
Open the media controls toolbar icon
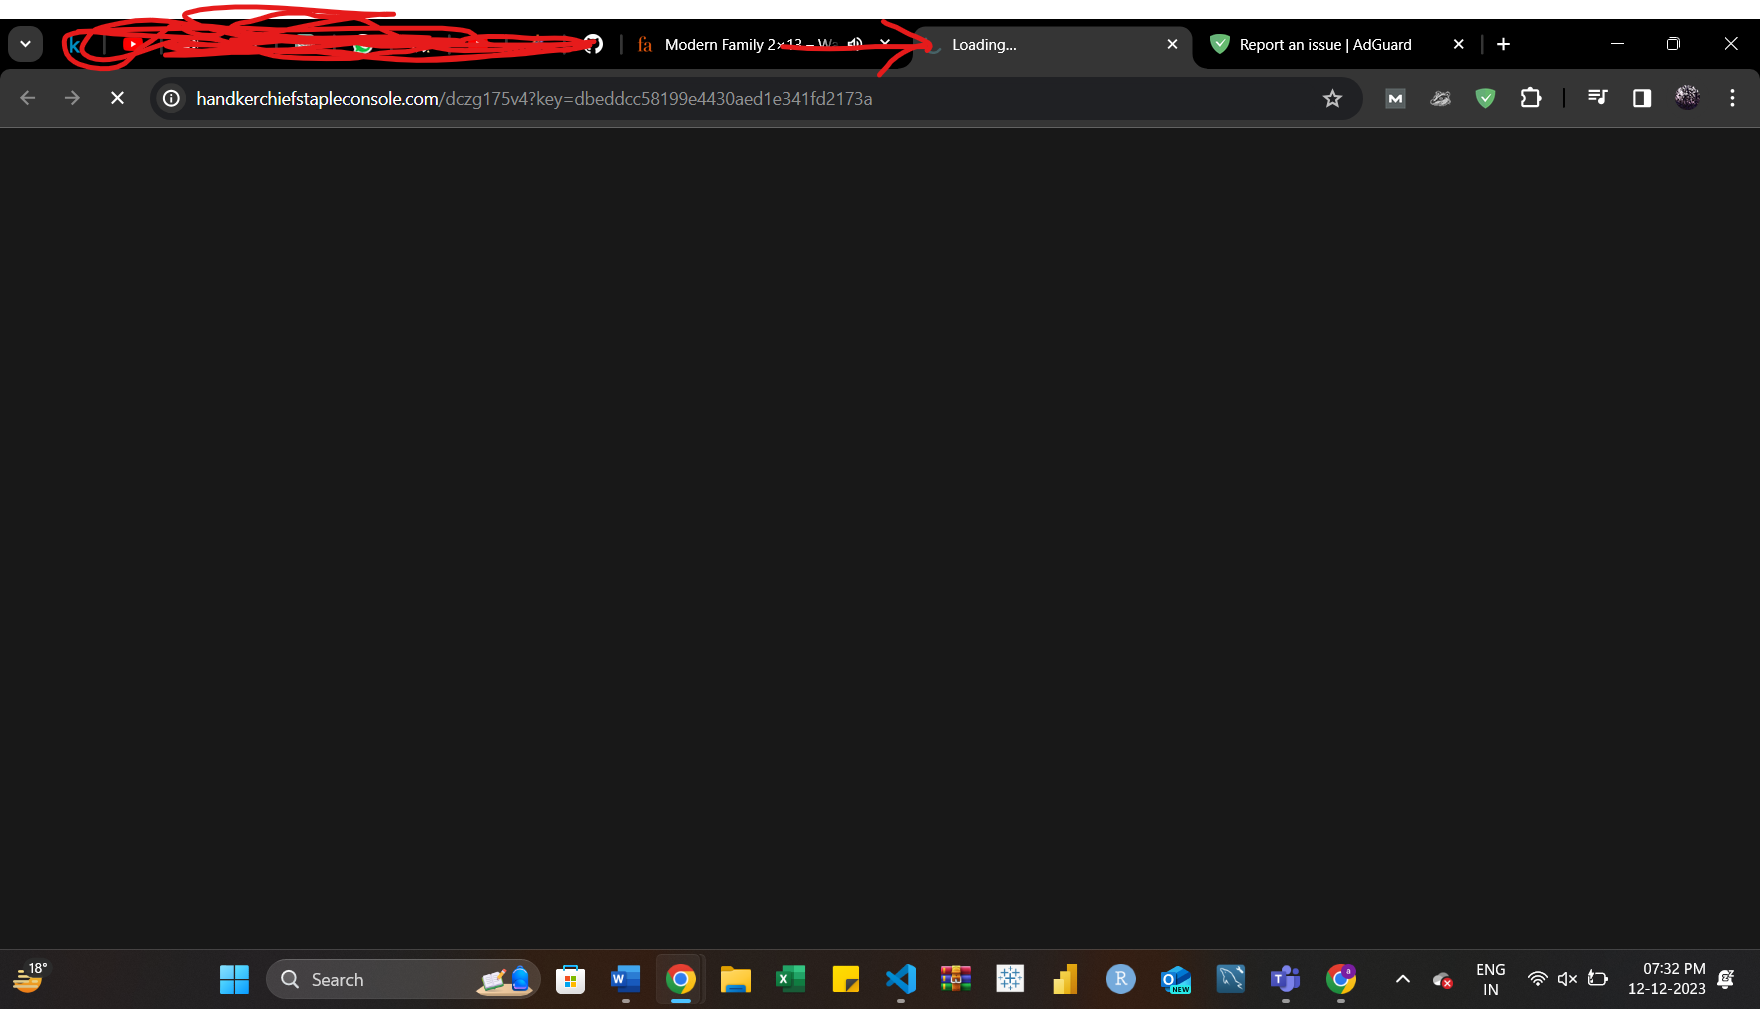tap(1597, 98)
